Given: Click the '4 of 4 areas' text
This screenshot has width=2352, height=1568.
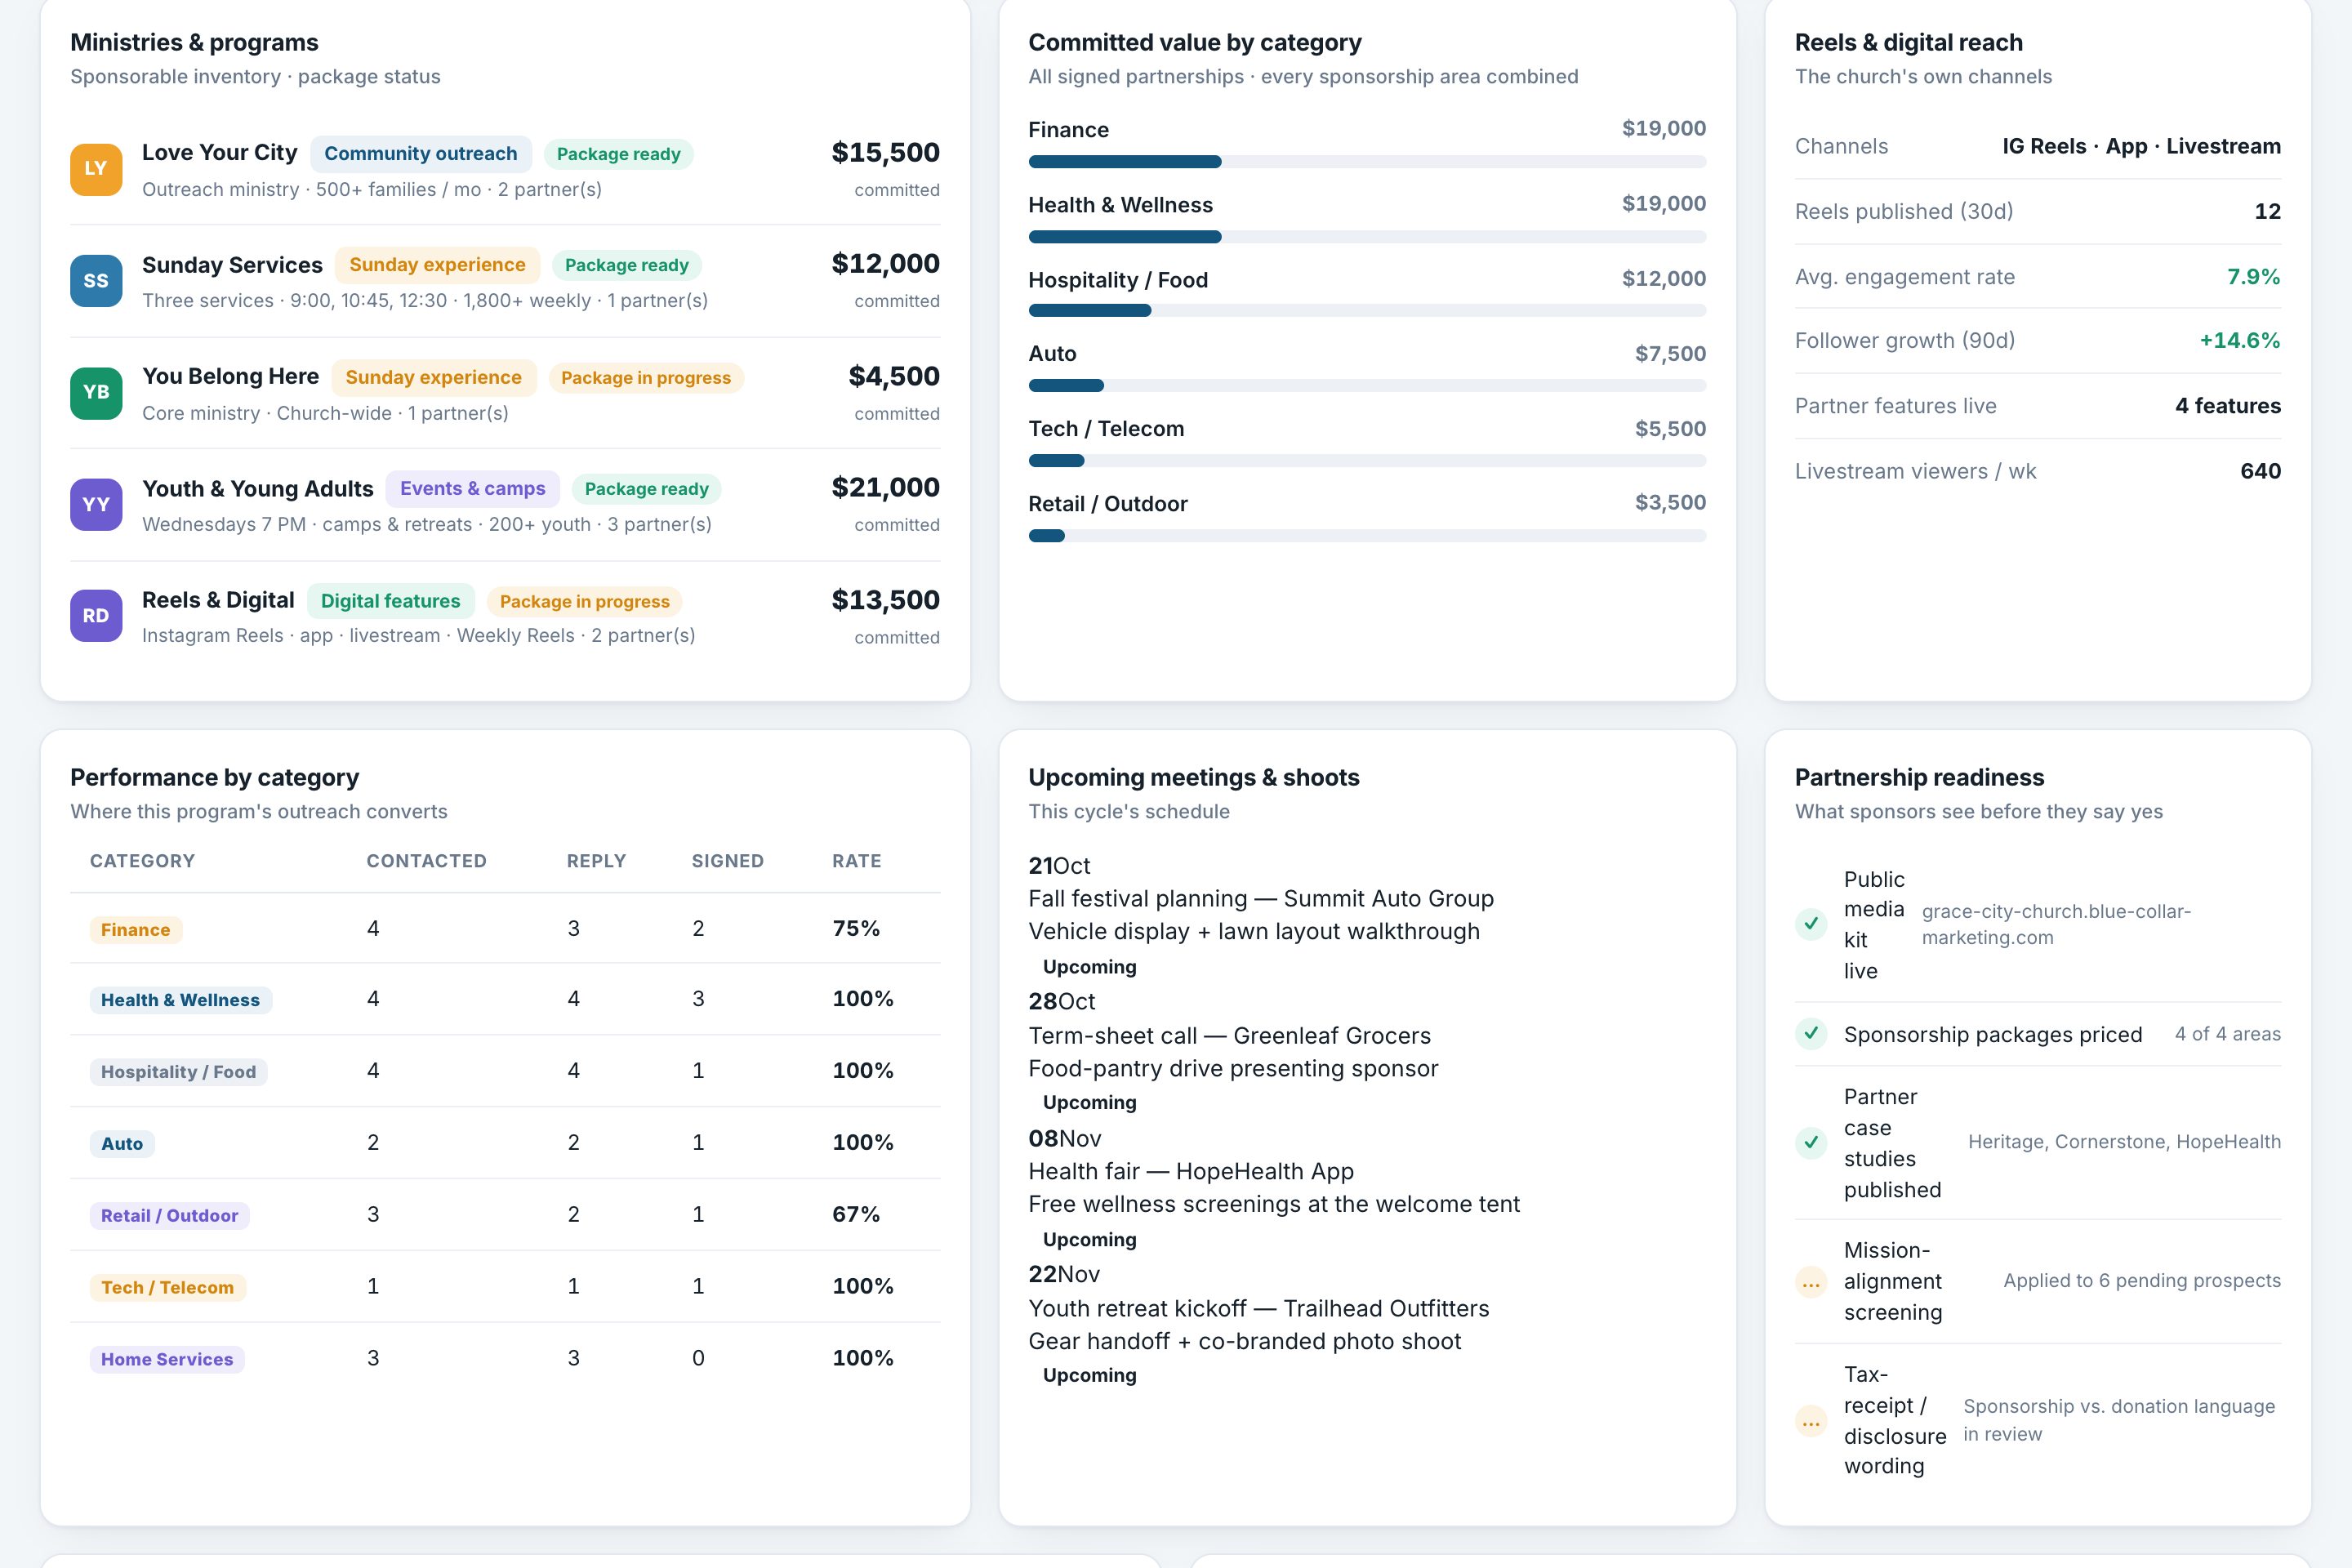Looking at the screenshot, I should click(2228, 1034).
